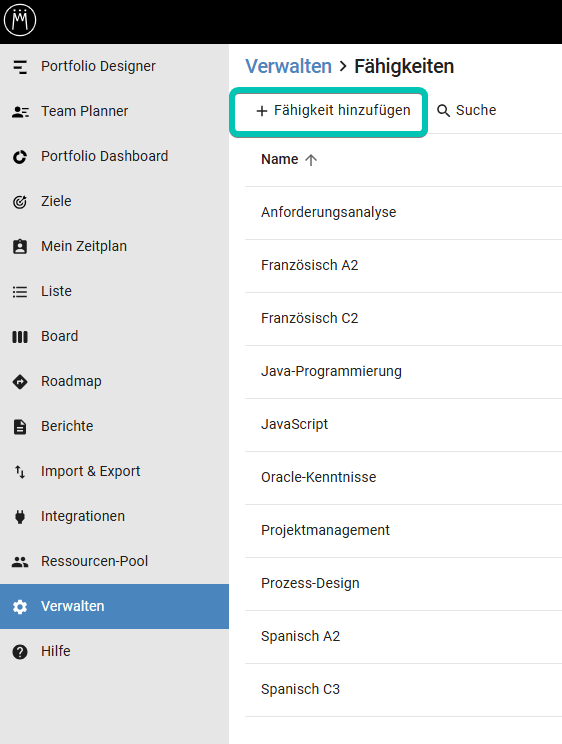Sort by the Name column arrow
562x744 pixels.
tap(311, 160)
